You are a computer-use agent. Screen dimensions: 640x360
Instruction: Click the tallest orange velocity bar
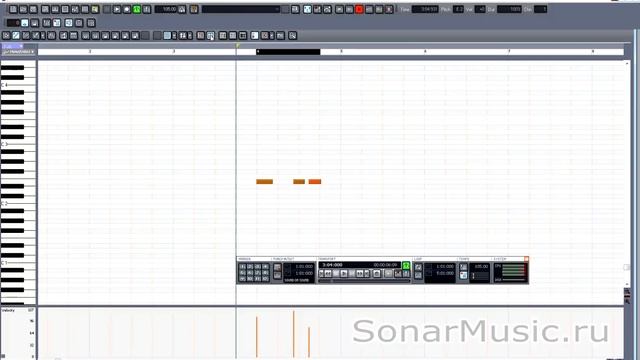[x=293, y=334]
